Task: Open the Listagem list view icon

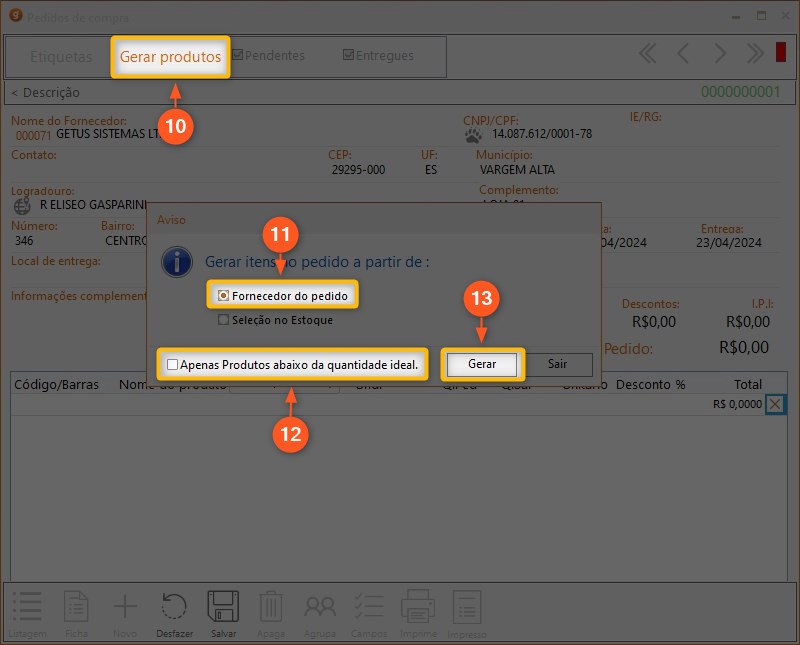Action: point(27,608)
